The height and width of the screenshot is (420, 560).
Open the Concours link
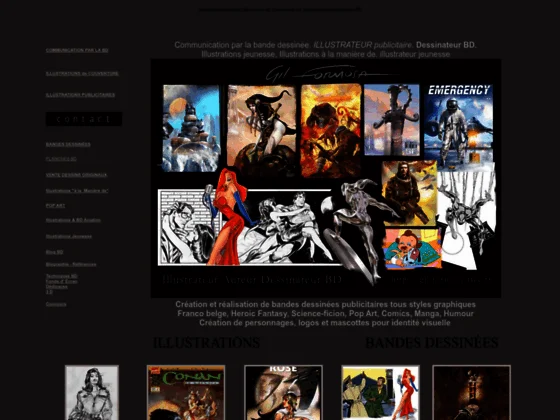pos(56,304)
